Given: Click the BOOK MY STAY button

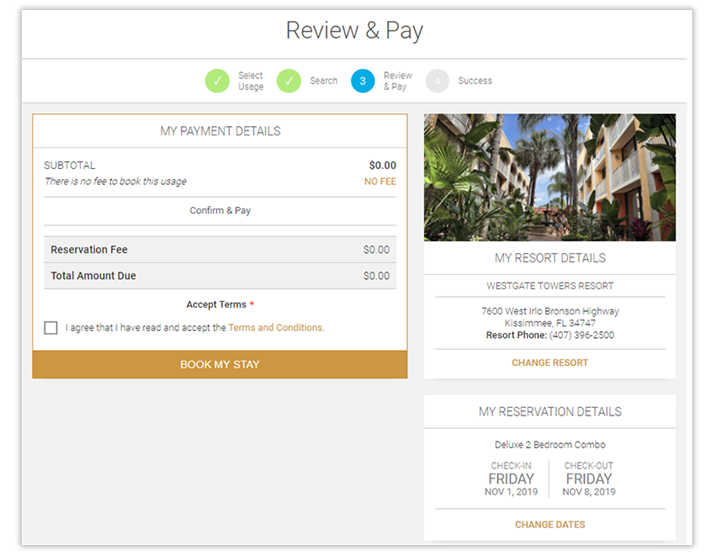Looking at the screenshot, I should point(220,364).
